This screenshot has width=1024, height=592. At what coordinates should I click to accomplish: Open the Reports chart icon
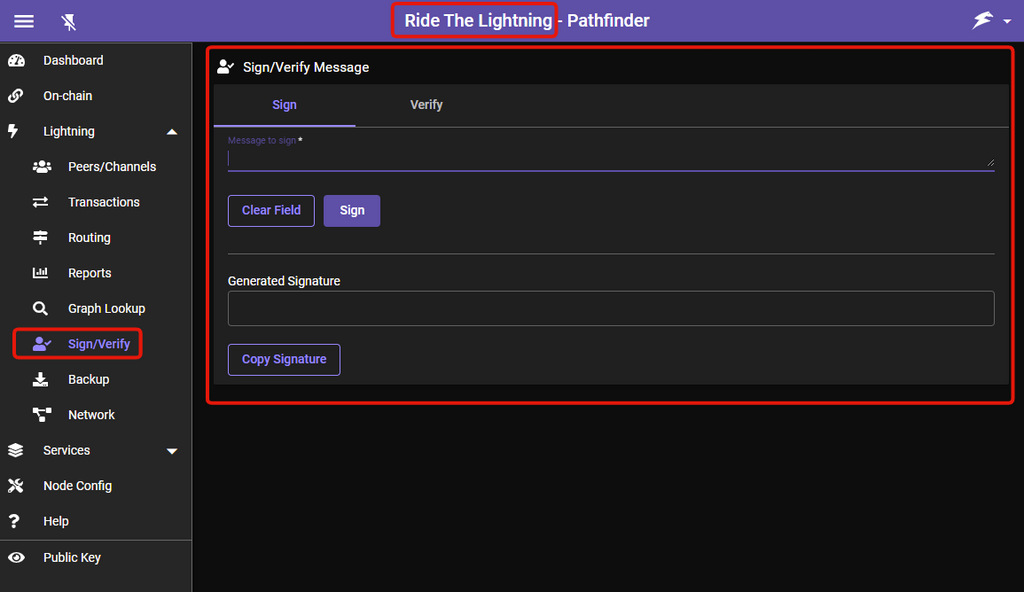(x=41, y=273)
